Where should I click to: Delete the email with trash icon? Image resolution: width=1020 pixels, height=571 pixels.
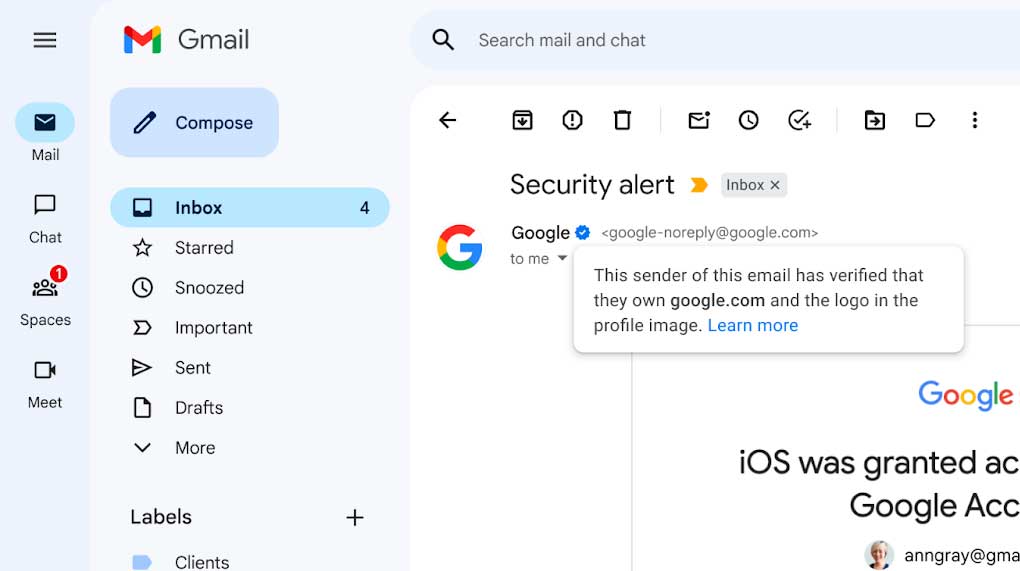622,120
